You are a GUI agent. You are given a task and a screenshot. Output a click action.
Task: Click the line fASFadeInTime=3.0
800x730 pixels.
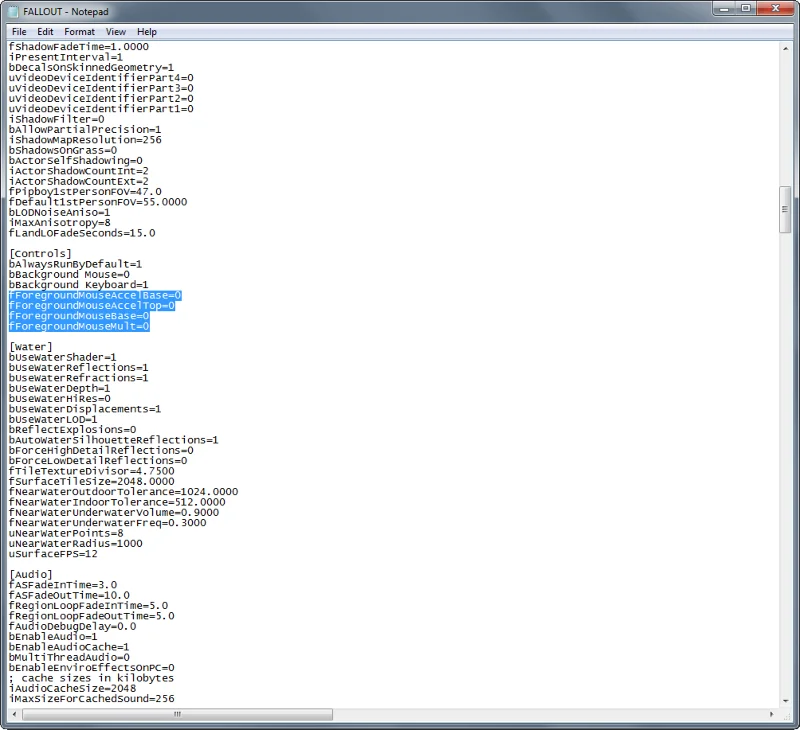pos(62,585)
